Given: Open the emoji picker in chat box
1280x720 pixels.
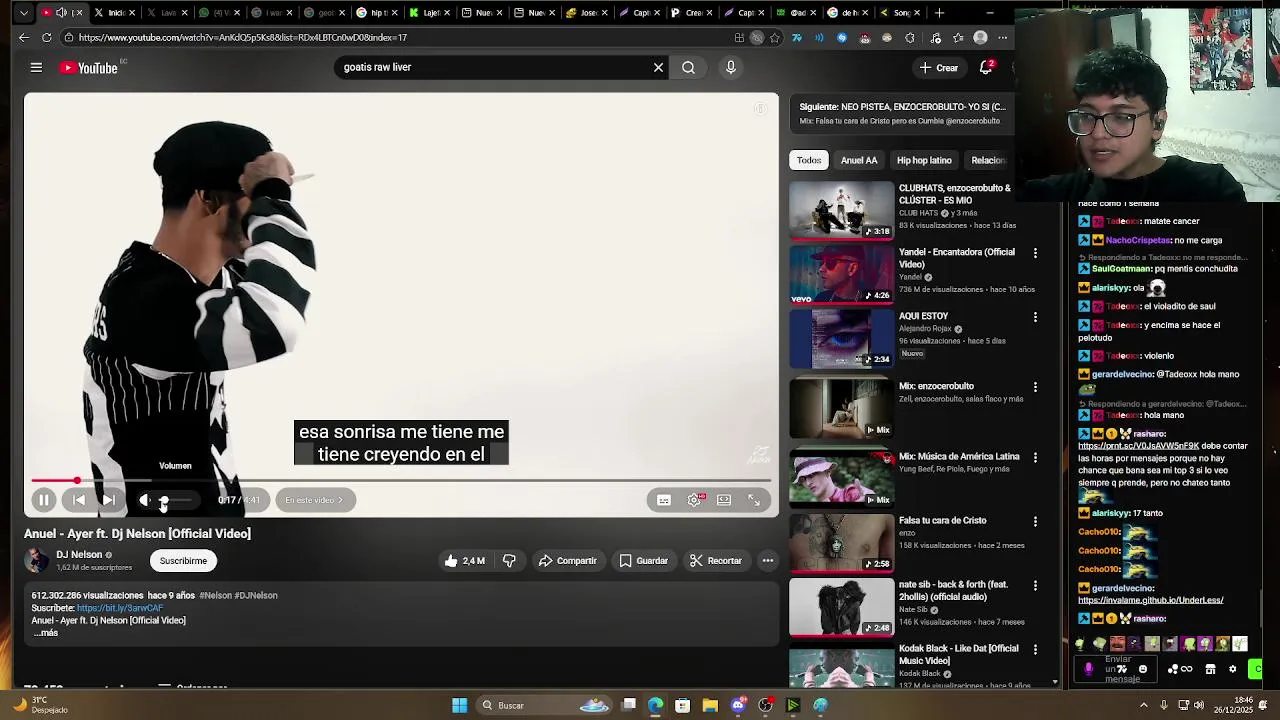Looking at the screenshot, I should tap(1143, 669).
